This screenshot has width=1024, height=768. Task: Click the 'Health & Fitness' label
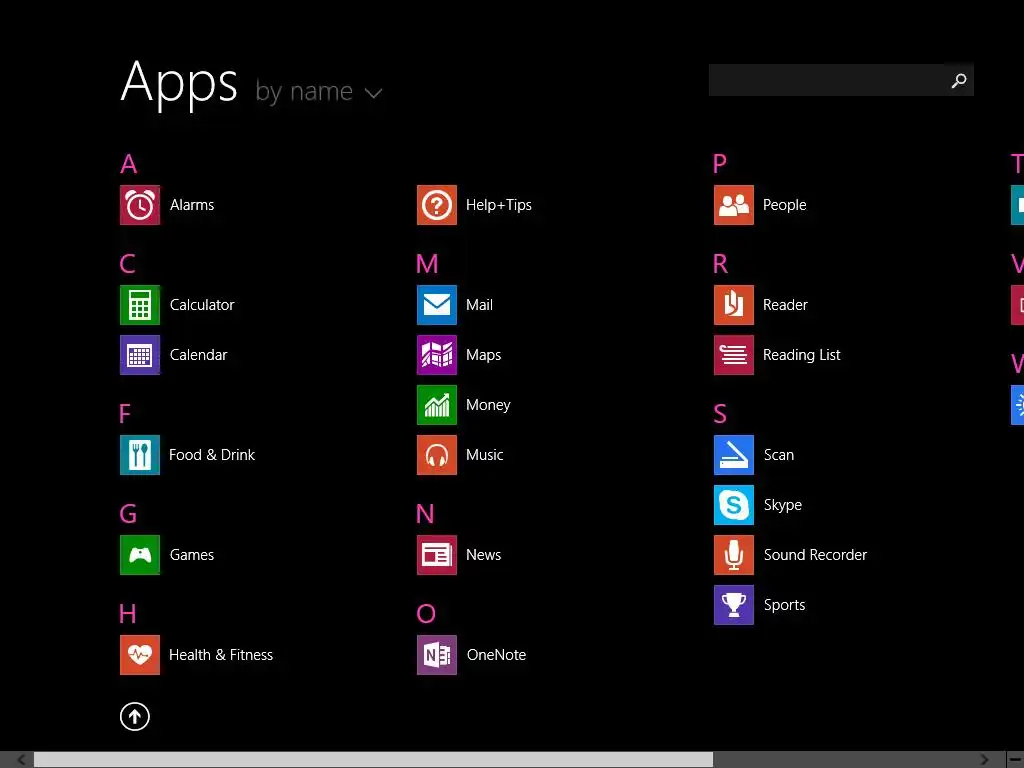point(221,655)
